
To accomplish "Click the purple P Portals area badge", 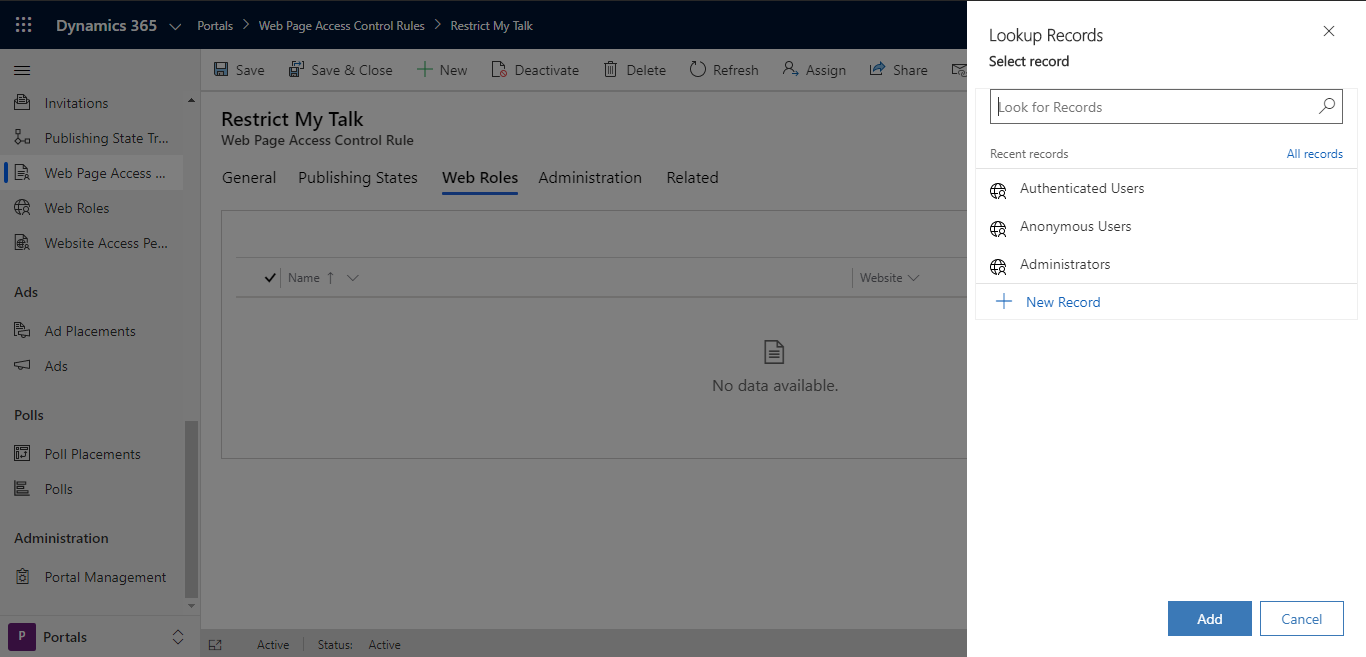I will click(21, 637).
